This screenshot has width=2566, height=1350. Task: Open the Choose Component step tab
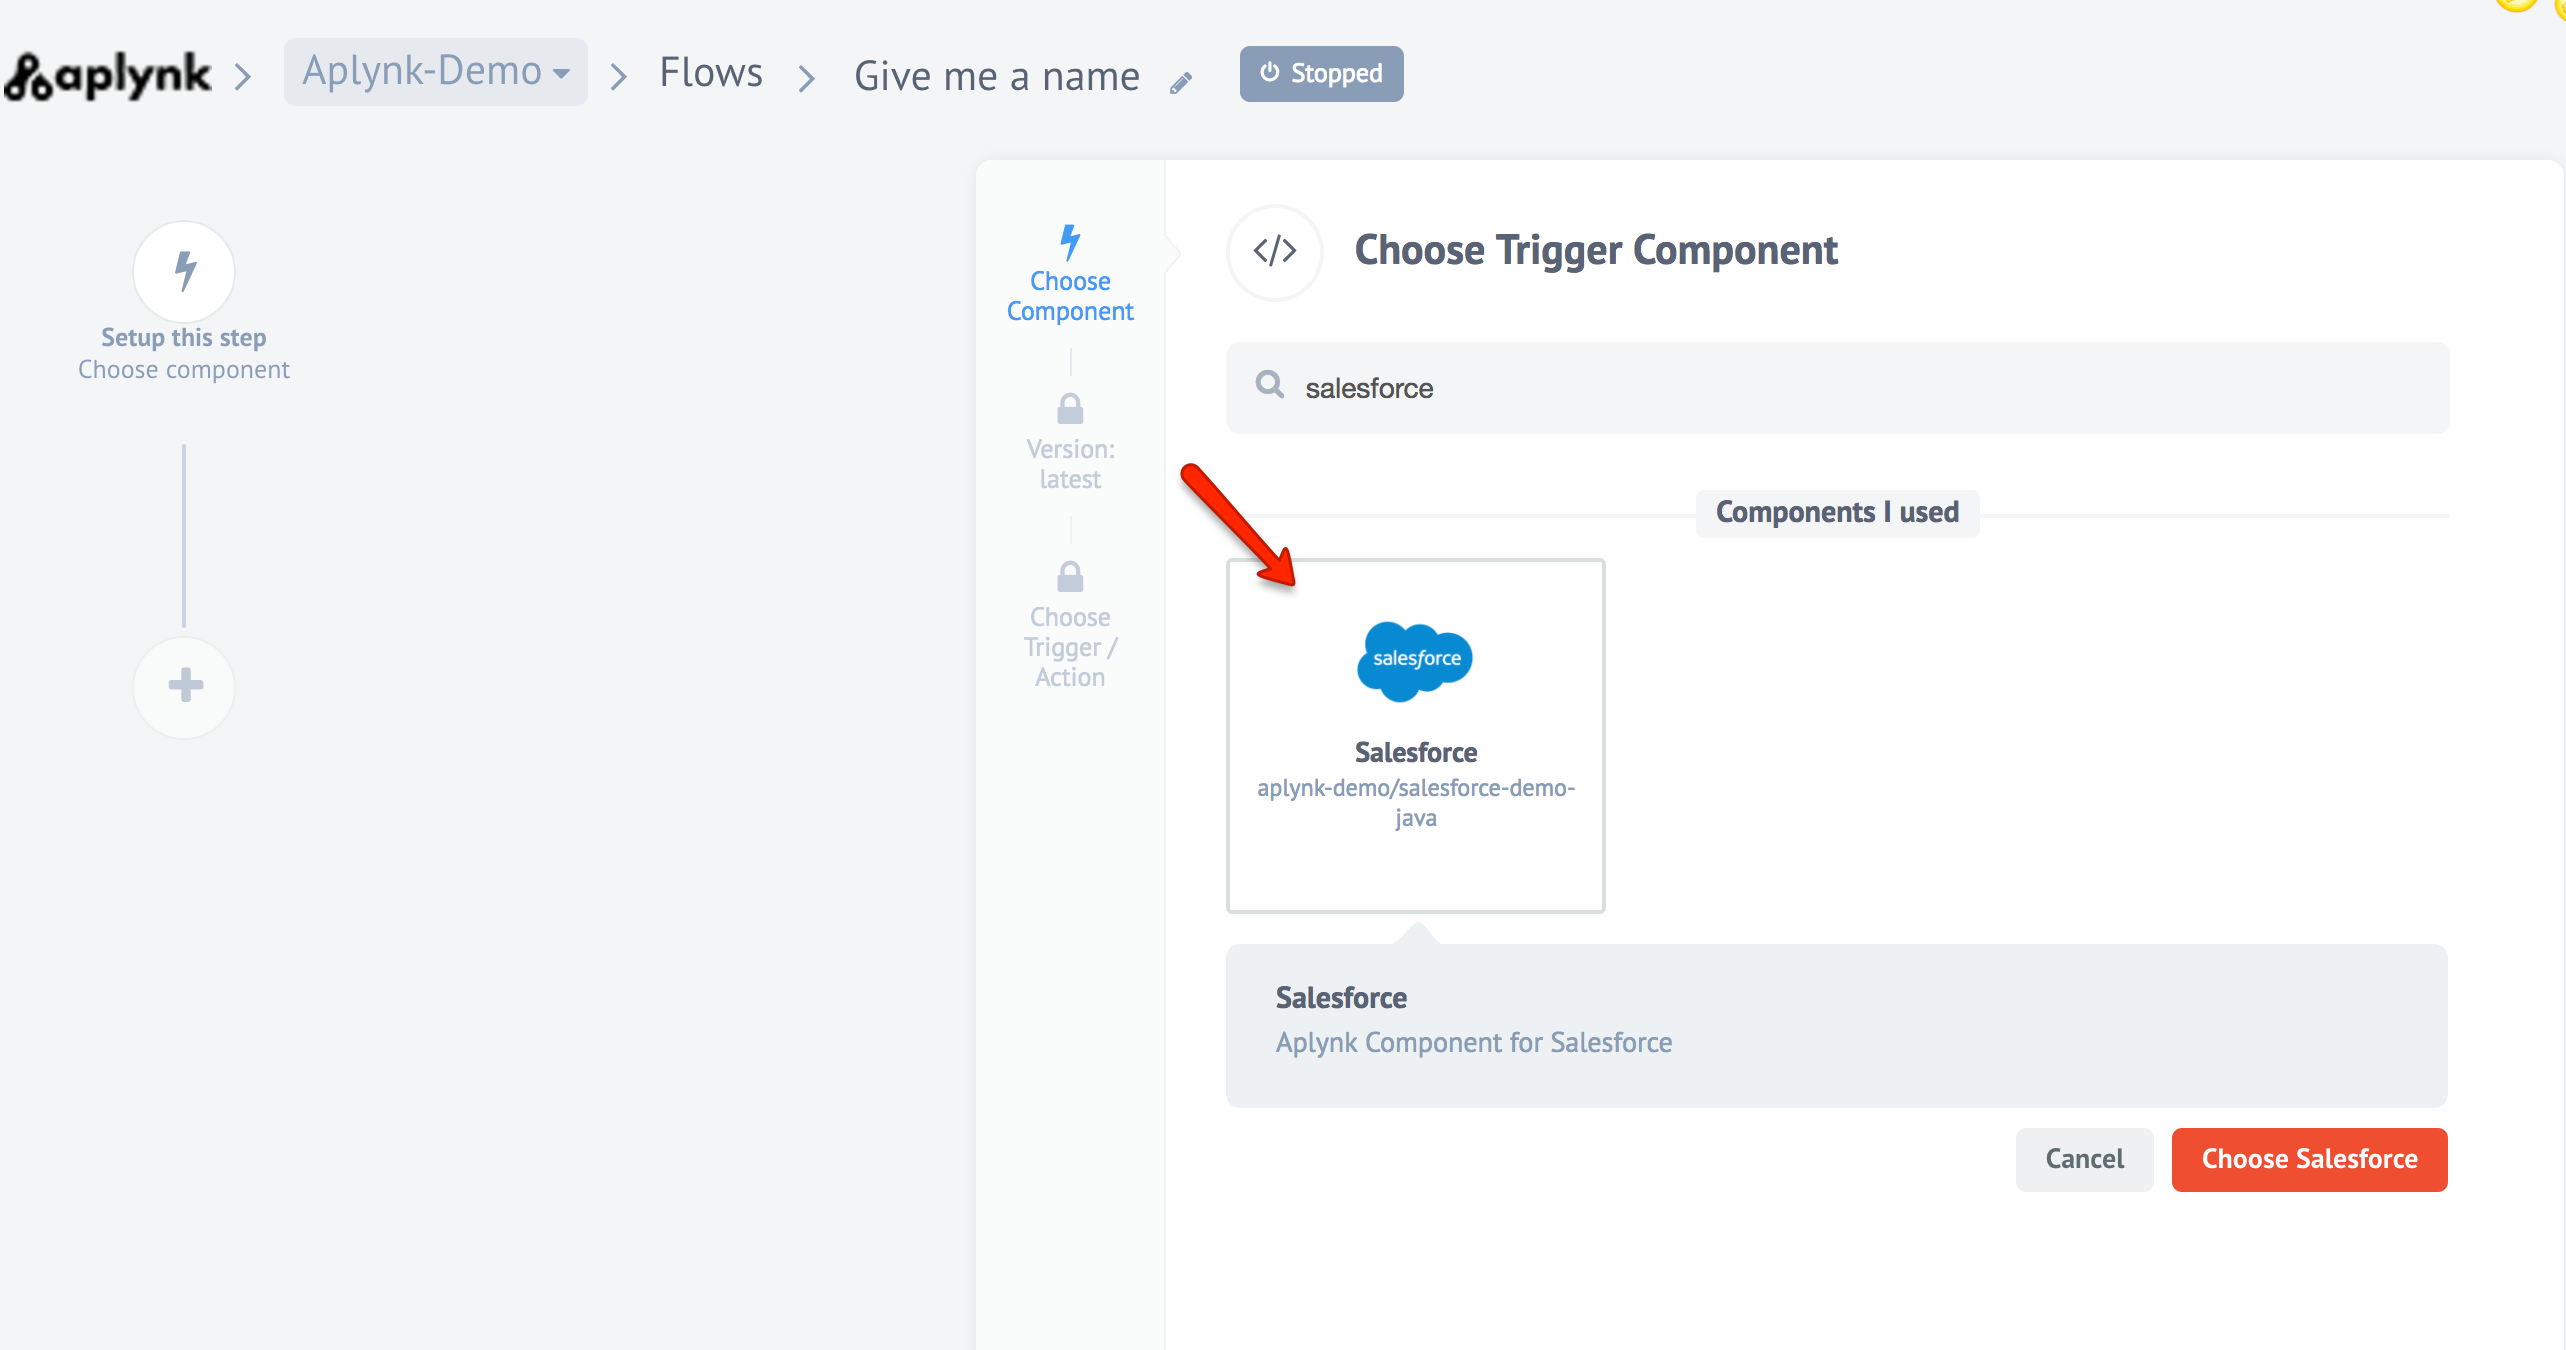pyautogui.click(x=1070, y=296)
